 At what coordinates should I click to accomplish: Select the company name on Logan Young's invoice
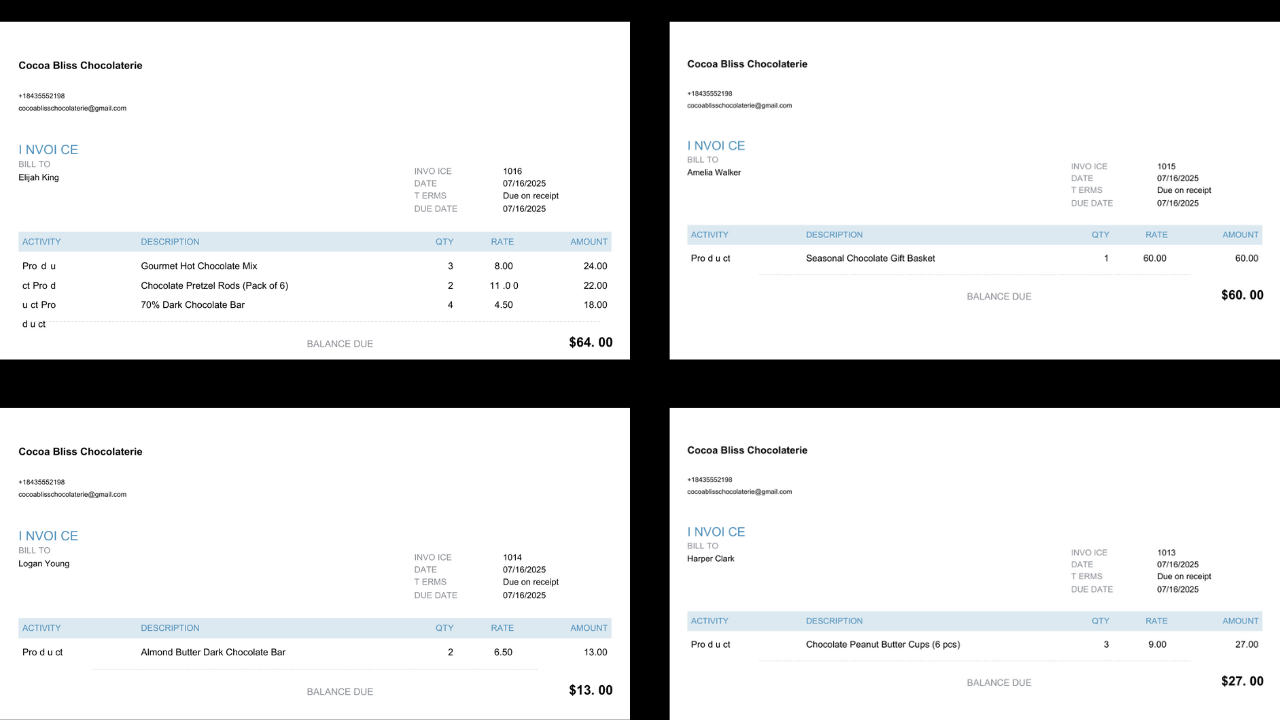pos(80,452)
